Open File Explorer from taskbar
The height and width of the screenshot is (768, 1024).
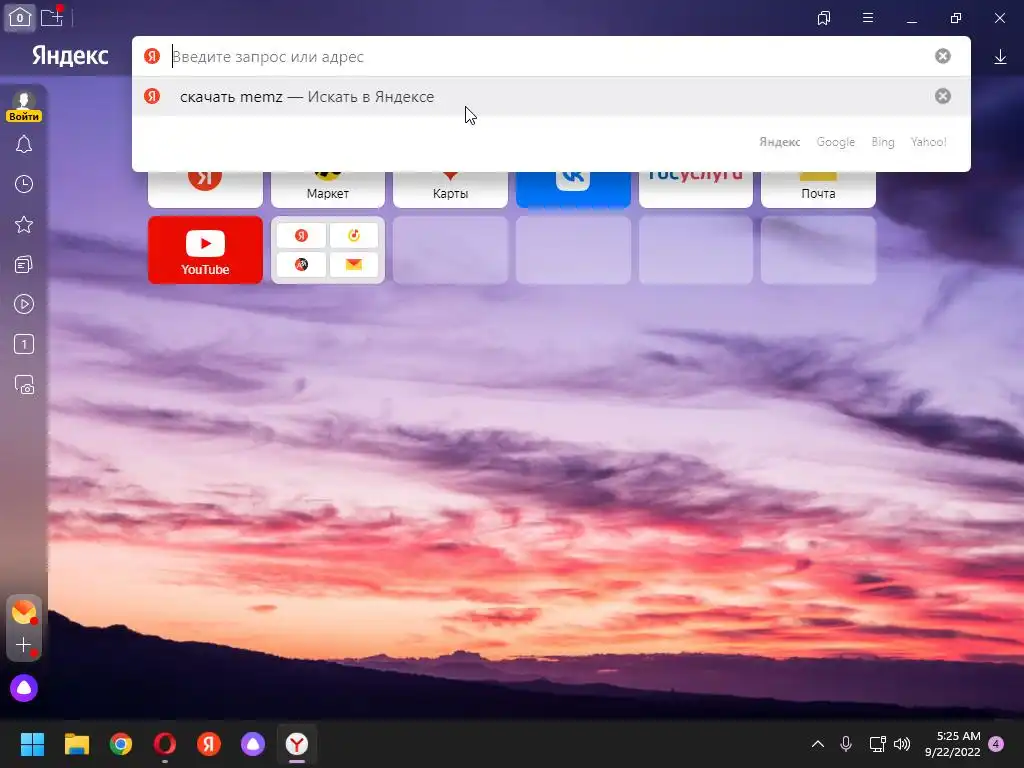(76, 744)
